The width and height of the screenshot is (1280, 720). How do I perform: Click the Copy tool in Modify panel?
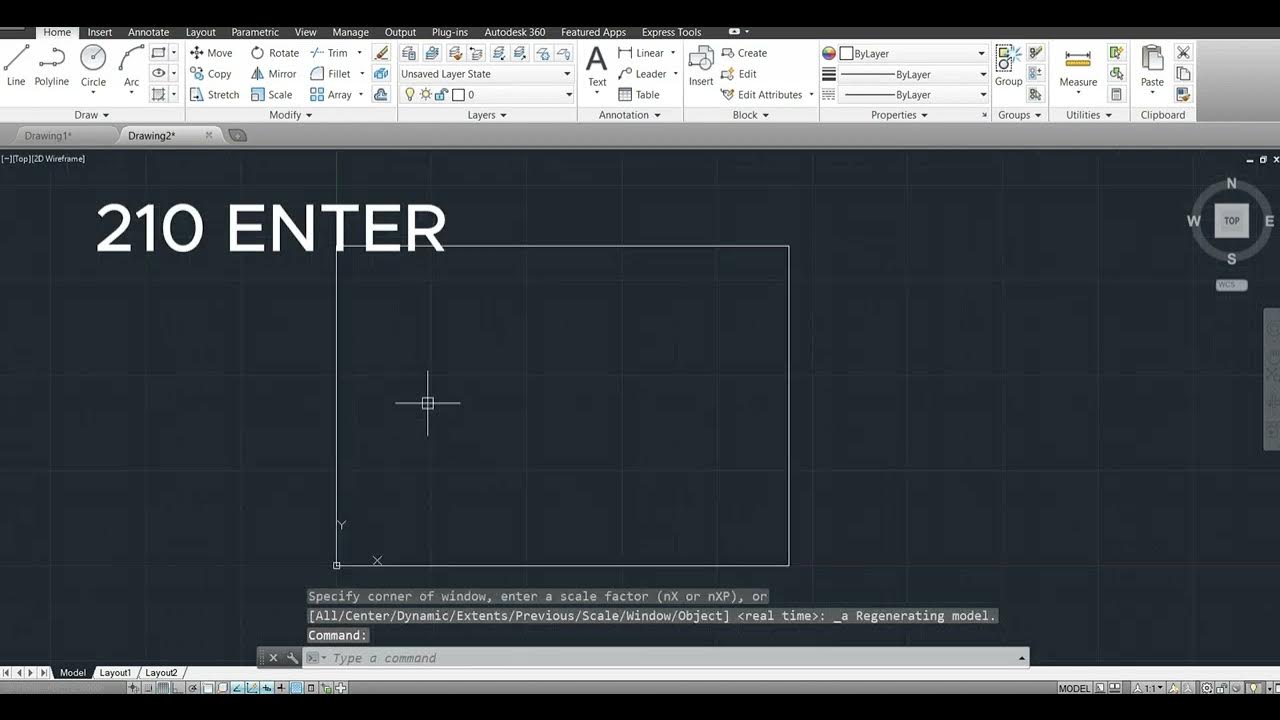(211, 74)
